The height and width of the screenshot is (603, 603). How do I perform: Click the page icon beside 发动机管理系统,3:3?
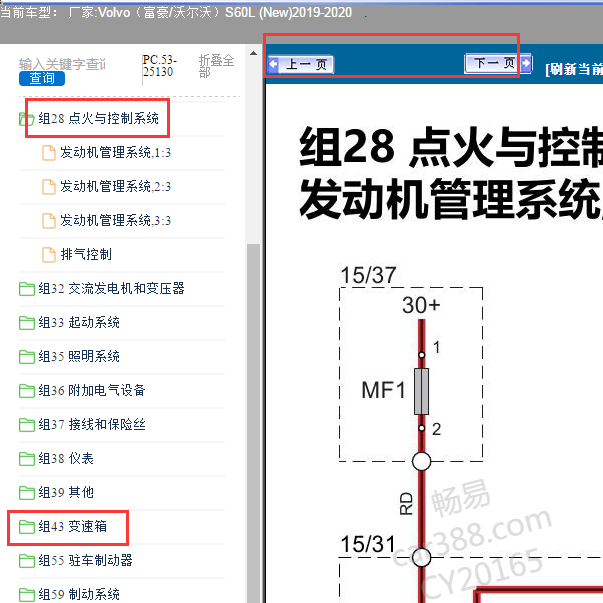(x=49, y=221)
